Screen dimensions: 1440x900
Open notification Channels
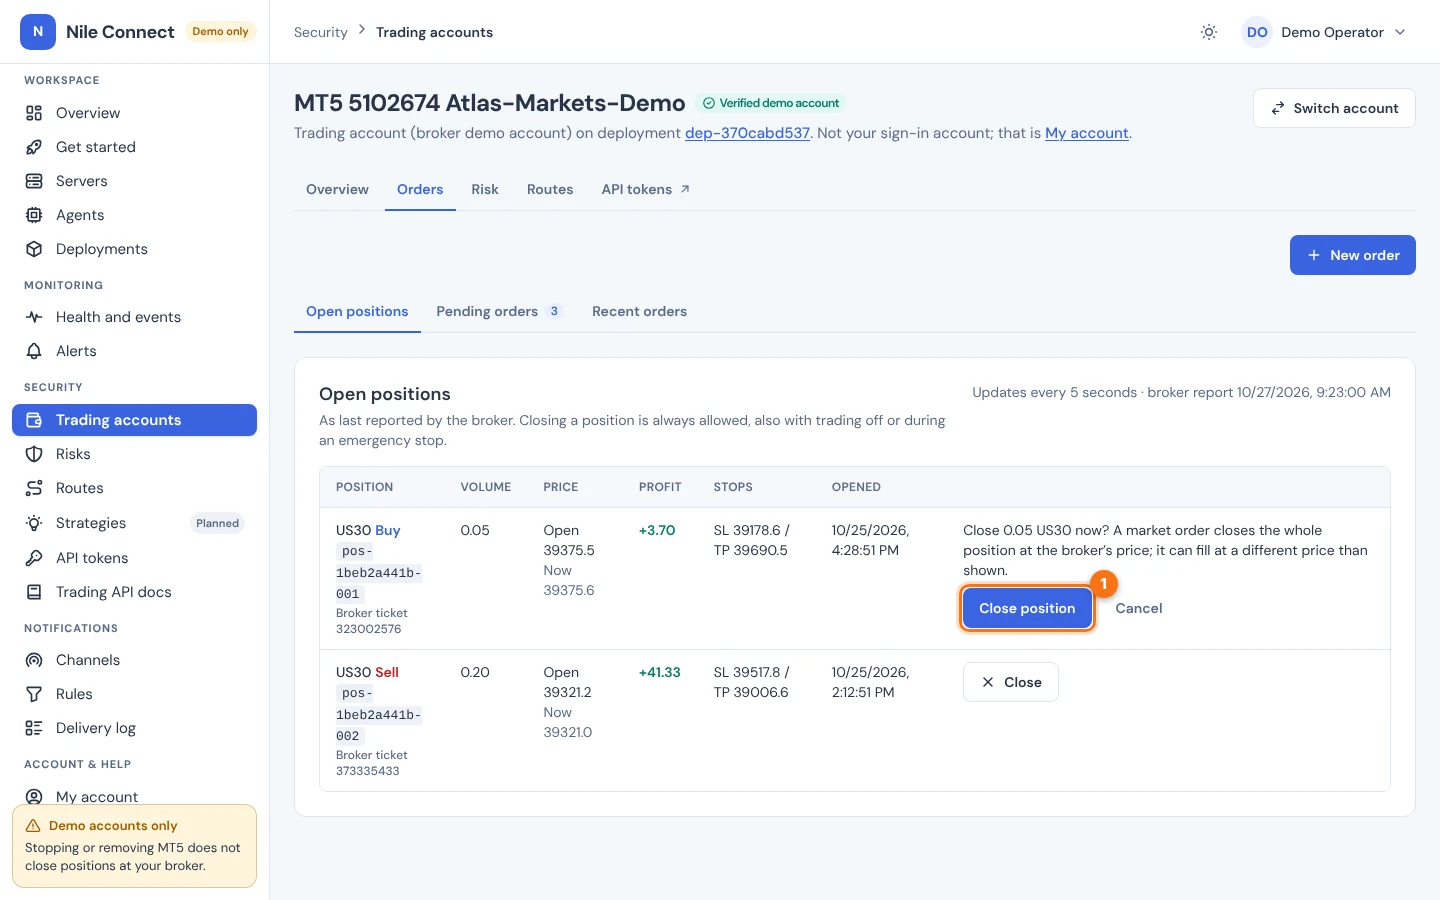pos(134,660)
